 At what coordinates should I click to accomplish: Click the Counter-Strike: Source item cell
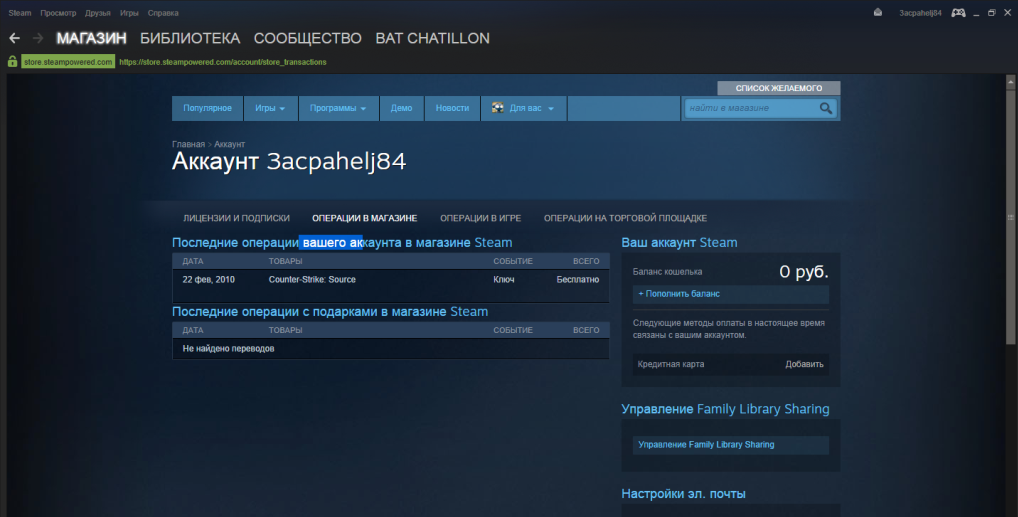click(x=312, y=279)
